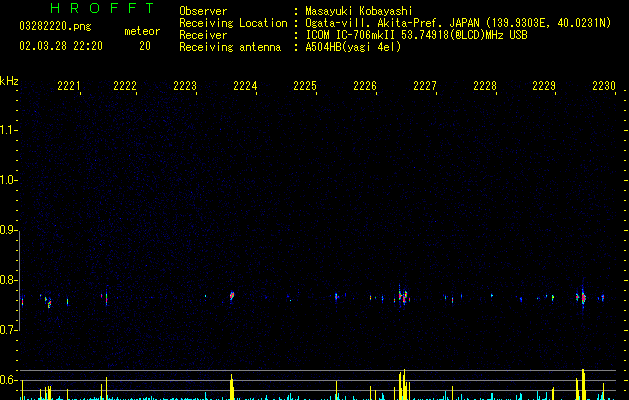This screenshot has width=629, height=400.
Task: Click the strong echo cluster before 2227
Action: tap(403, 297)
